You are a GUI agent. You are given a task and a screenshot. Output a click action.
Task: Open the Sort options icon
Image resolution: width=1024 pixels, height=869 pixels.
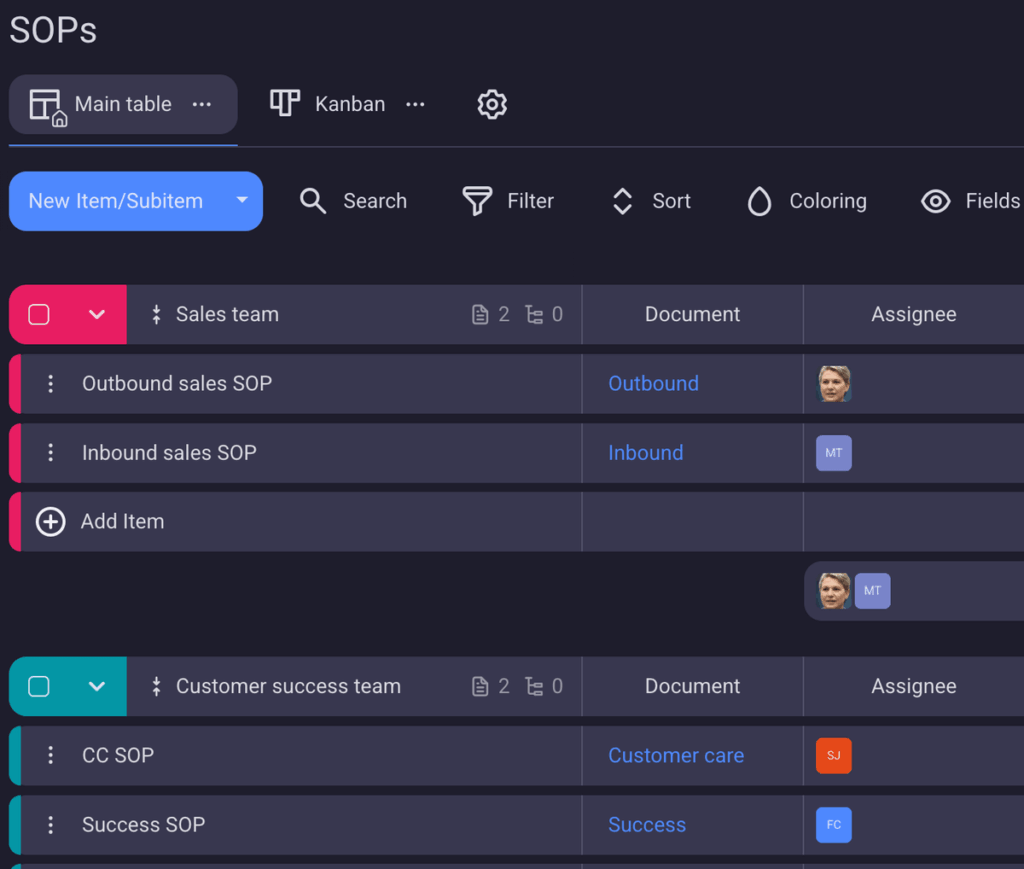tap(622, 201)
